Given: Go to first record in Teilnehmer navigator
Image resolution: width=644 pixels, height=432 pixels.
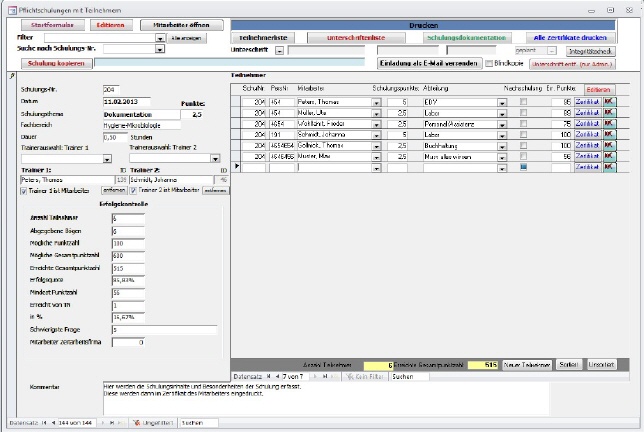Looking at the screenshot, I should tap(269, 376).
